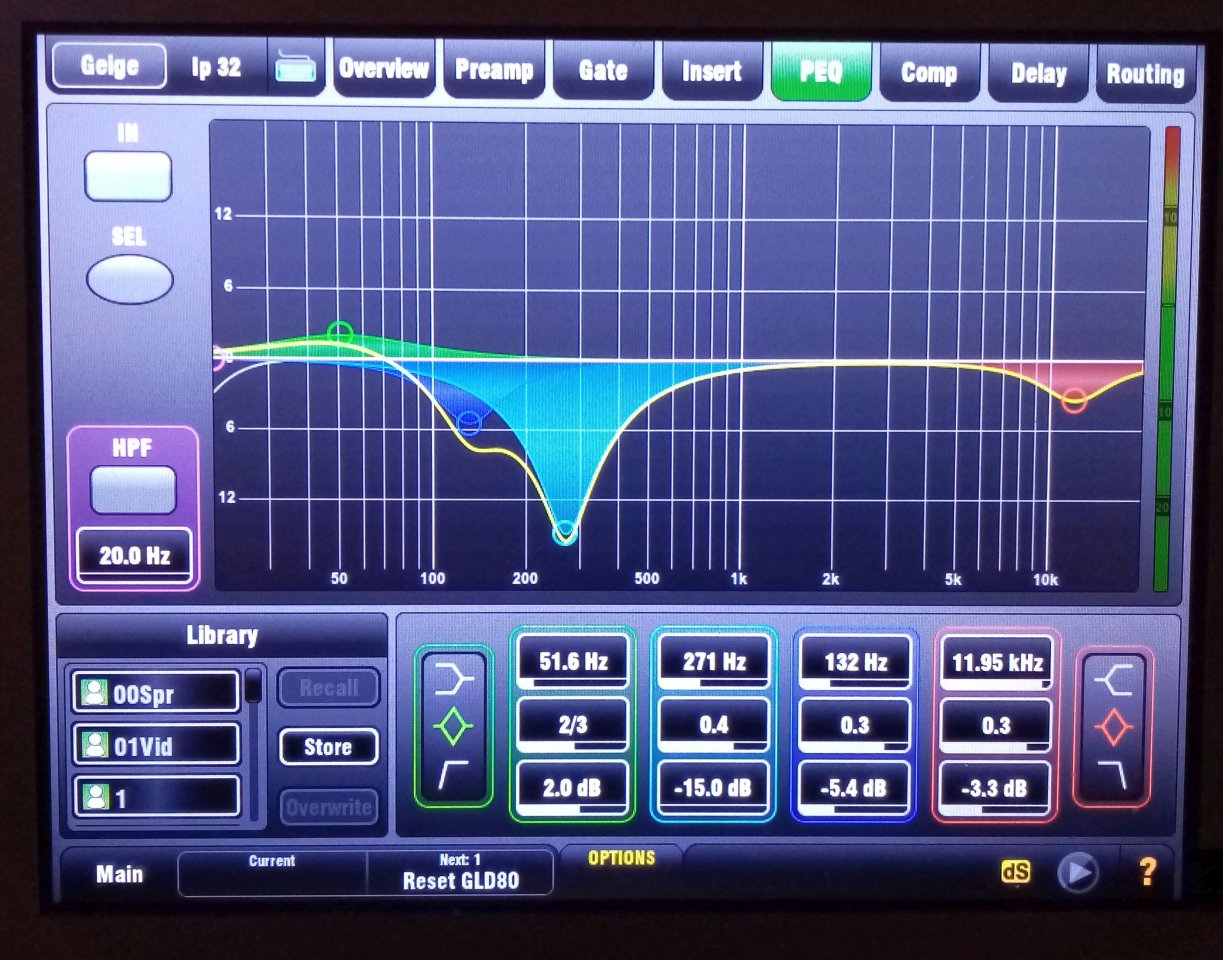Select the 0.3 width field under 132 Hz
Viewport: 1223px width, 960px height.
(x=855, y=725)
